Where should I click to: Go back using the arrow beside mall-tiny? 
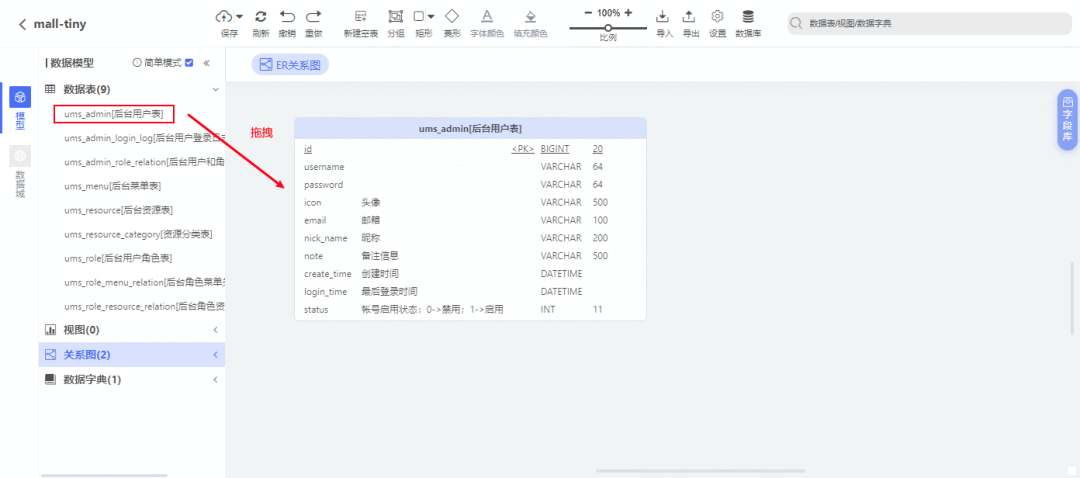click(23, 24)
